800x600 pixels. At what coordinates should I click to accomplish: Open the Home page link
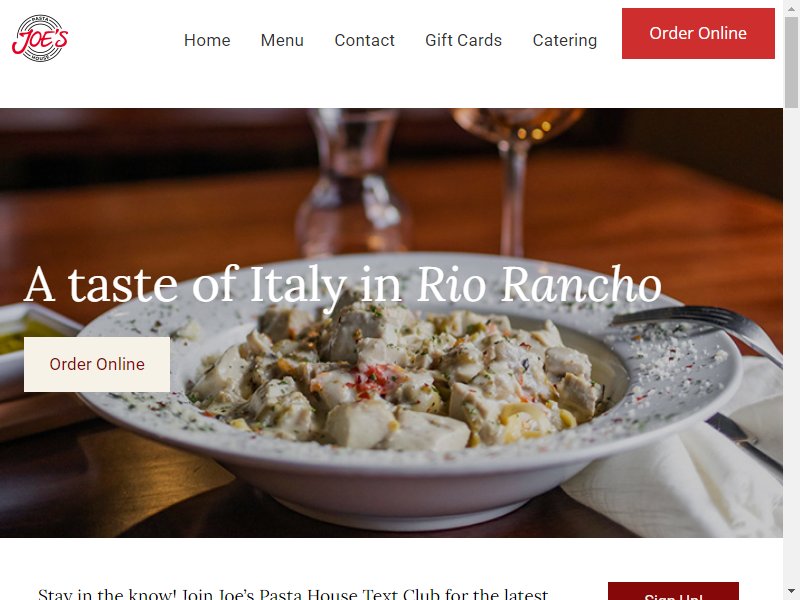pos(207,40)
